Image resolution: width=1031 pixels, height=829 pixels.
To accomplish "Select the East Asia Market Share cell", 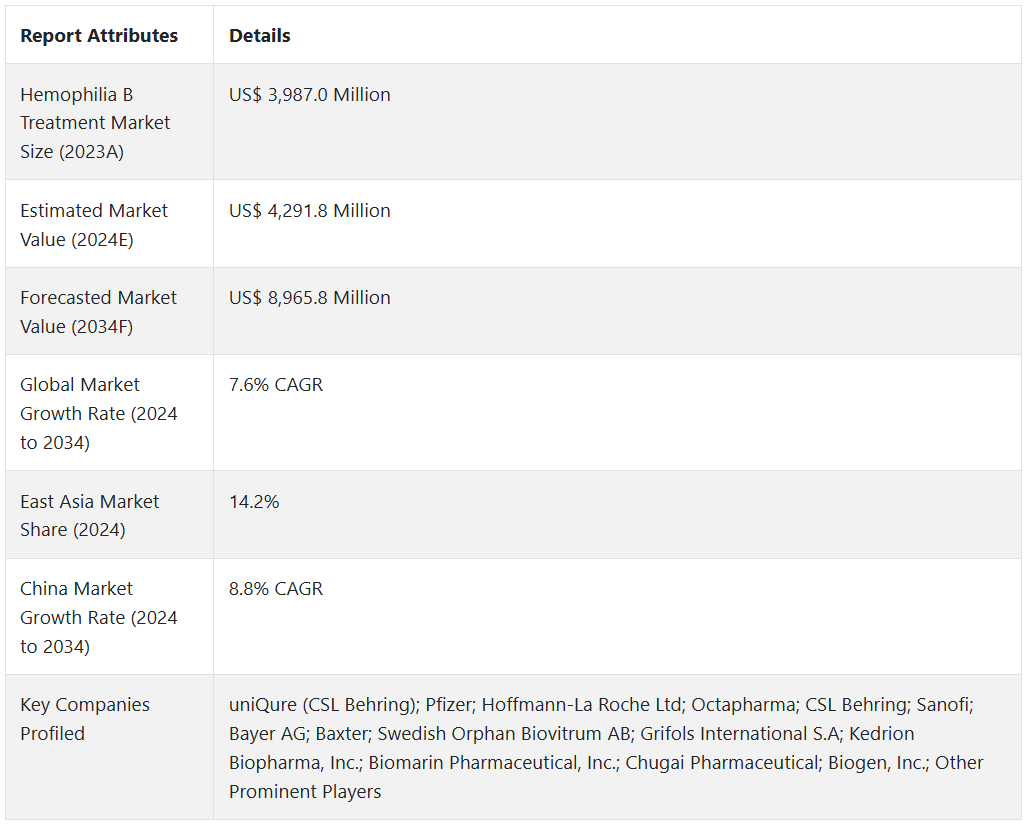I will click(x=90, y=515).
